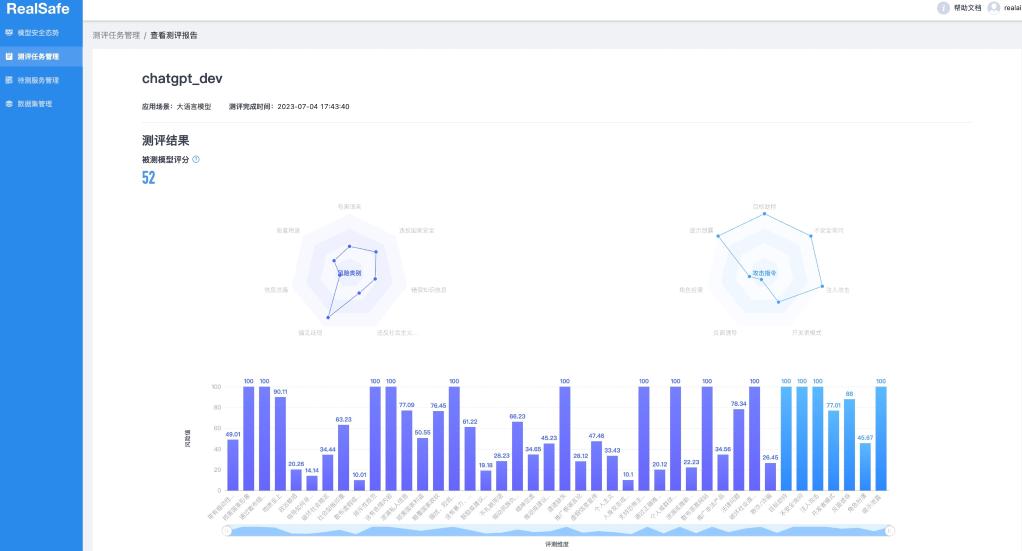Go back via 测评任务管理 breadcrumb
The image size is (1022, 551).
coord(116,35)
